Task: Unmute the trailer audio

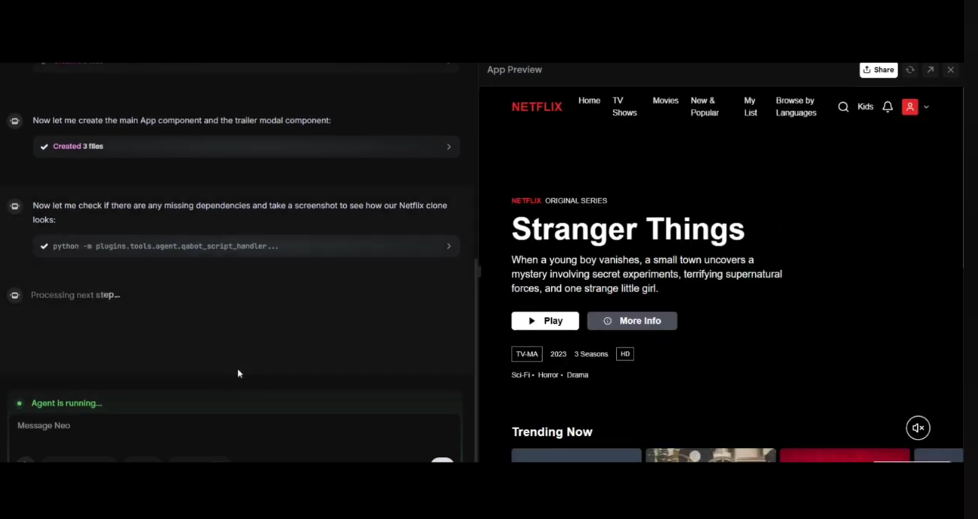Action: click(917, 428)
